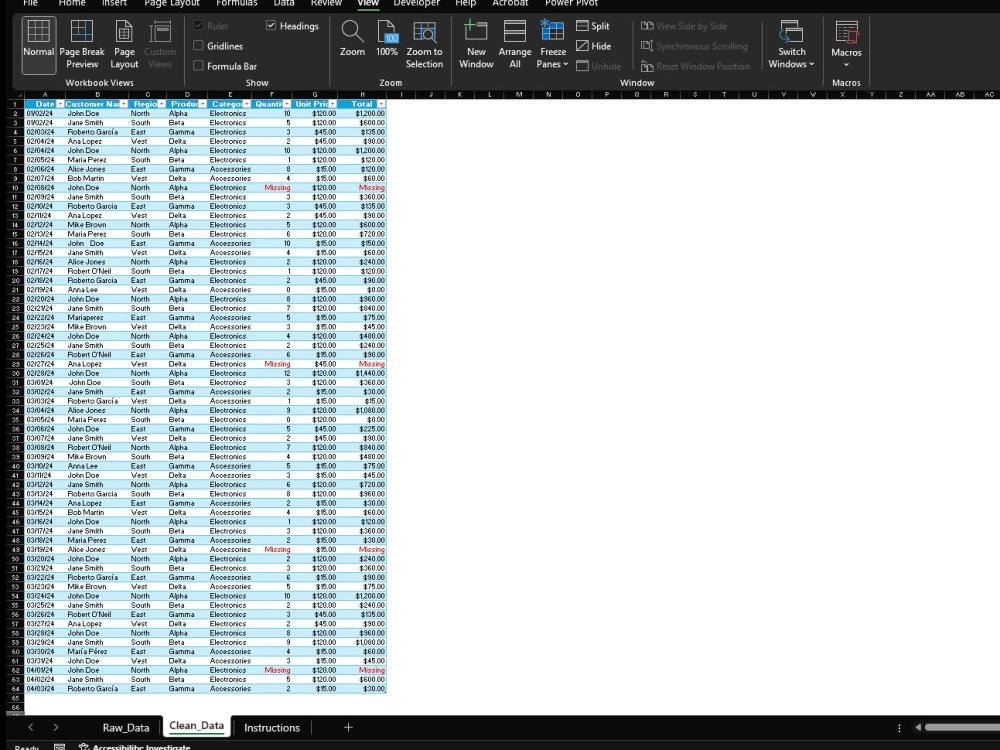This screenshot has width=1000, height=750.
Task: Click Arrange All windows
Action: point(515,45)
